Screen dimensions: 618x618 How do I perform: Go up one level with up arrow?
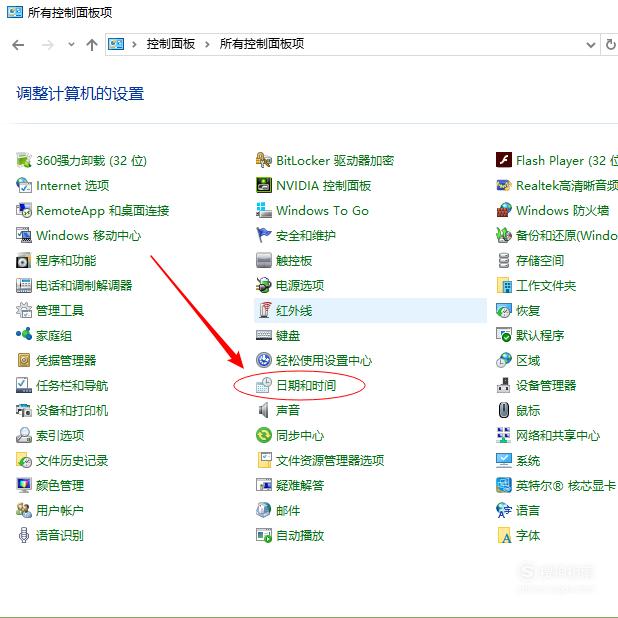(92, 45)
